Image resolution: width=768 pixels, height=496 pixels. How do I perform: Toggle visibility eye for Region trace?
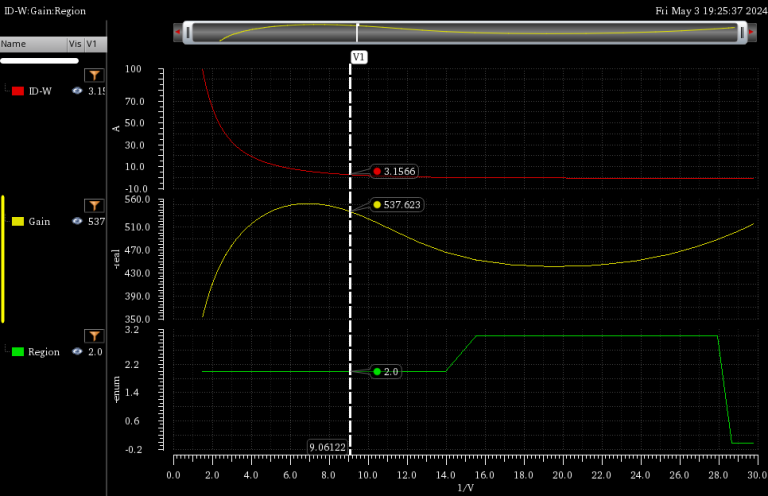[x=76, y=352]
